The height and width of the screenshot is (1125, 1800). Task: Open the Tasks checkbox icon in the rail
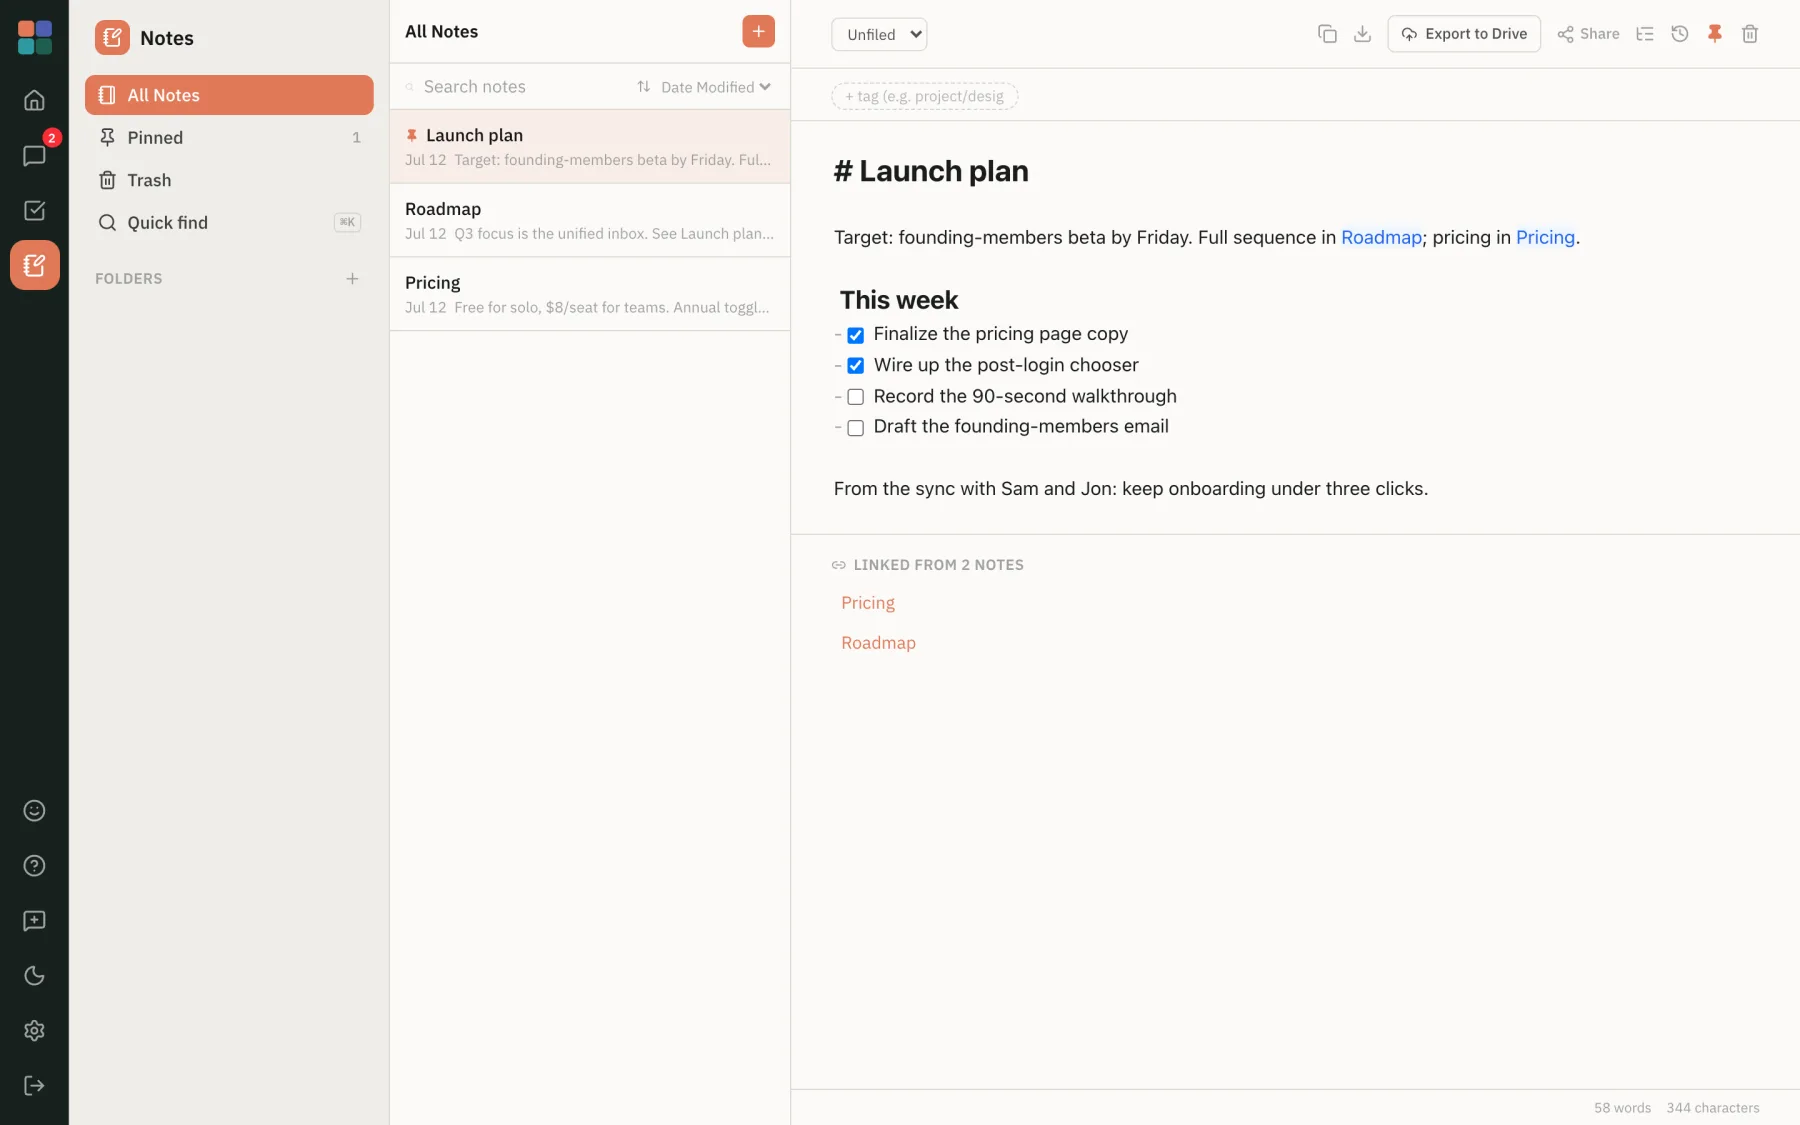tap(34, 210)
